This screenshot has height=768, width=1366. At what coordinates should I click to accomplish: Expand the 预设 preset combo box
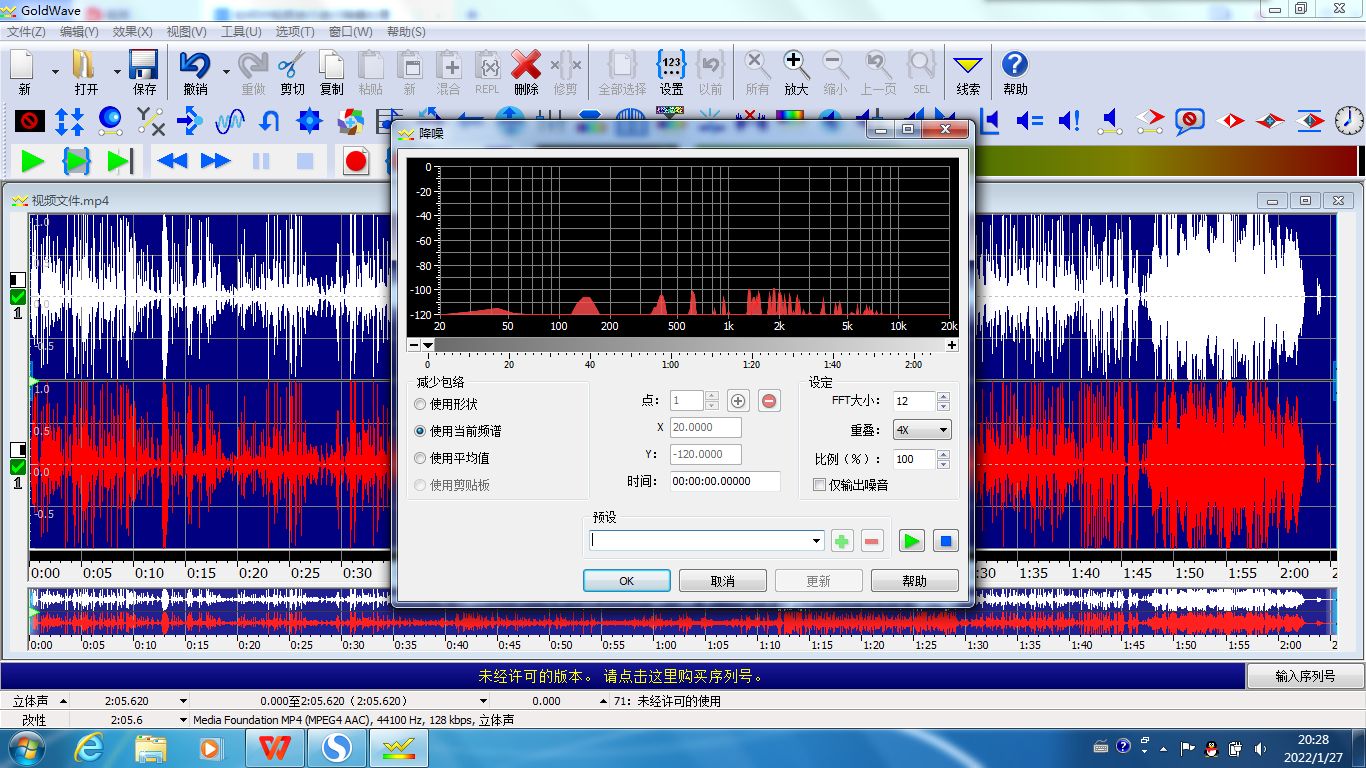point(817,541)
